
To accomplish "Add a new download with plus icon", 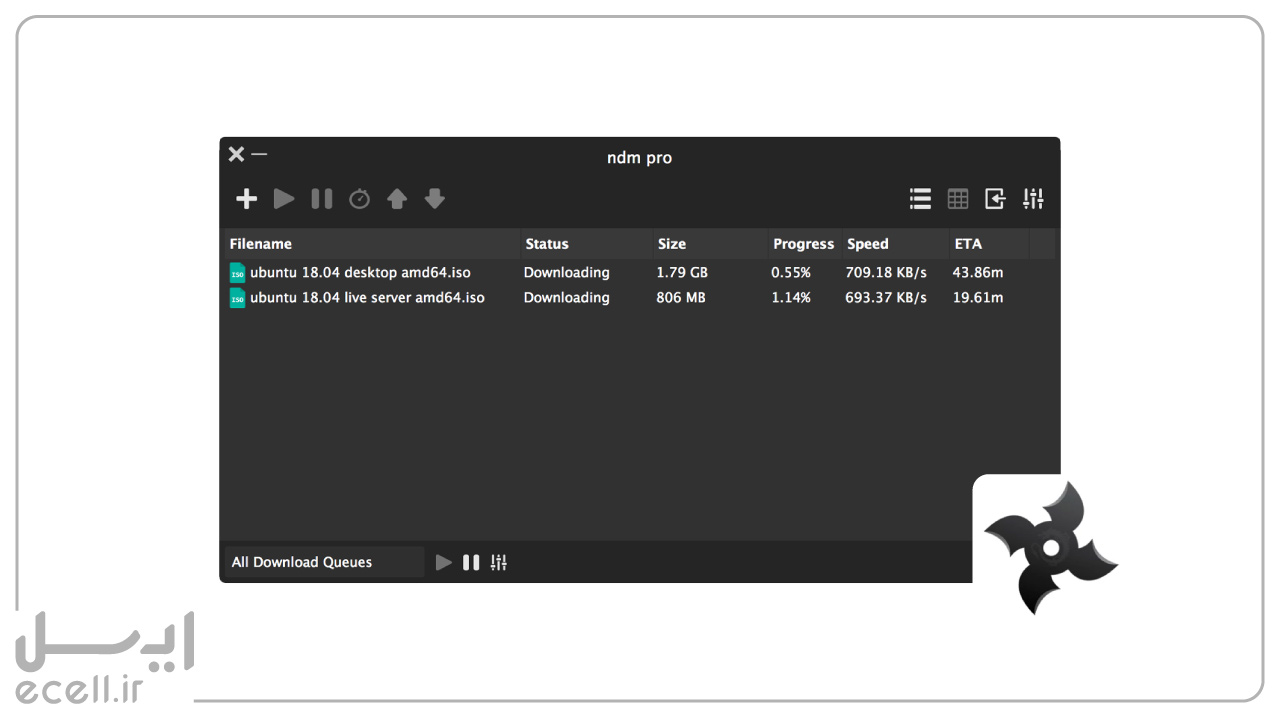I will pyautogui.click(x=246, y=199).
